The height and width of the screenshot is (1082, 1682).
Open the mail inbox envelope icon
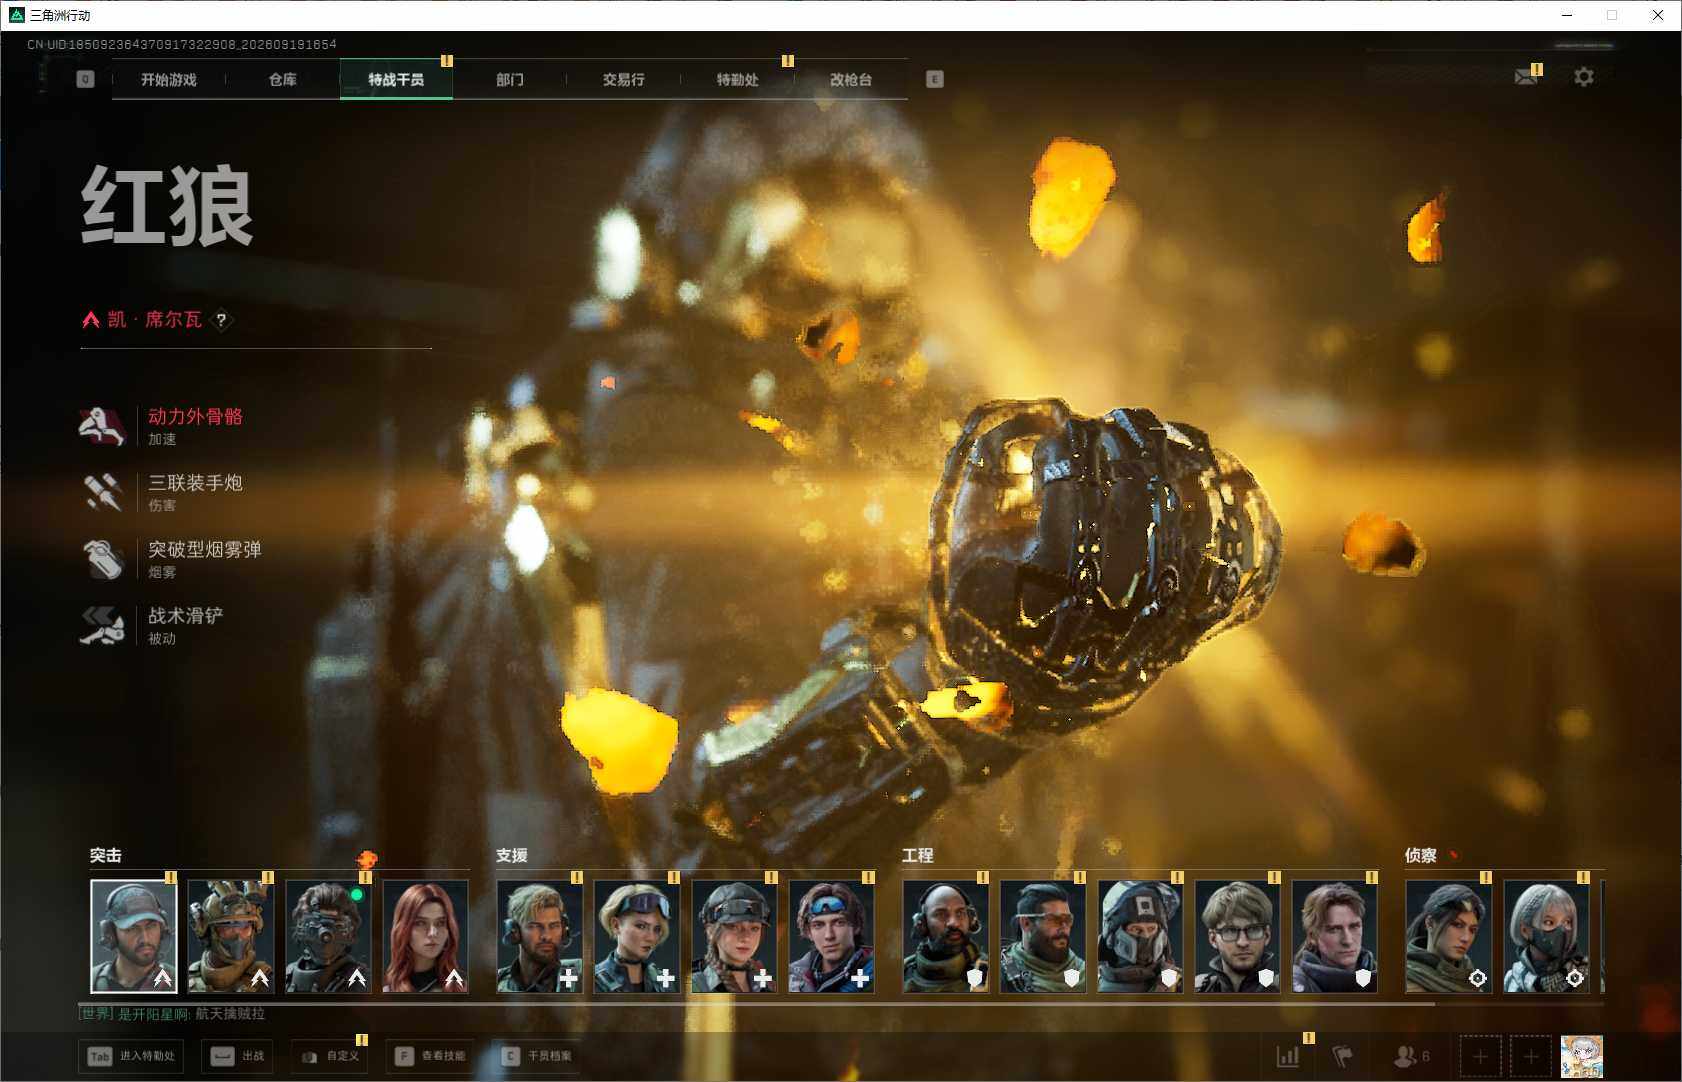[x=1526, y=77]
